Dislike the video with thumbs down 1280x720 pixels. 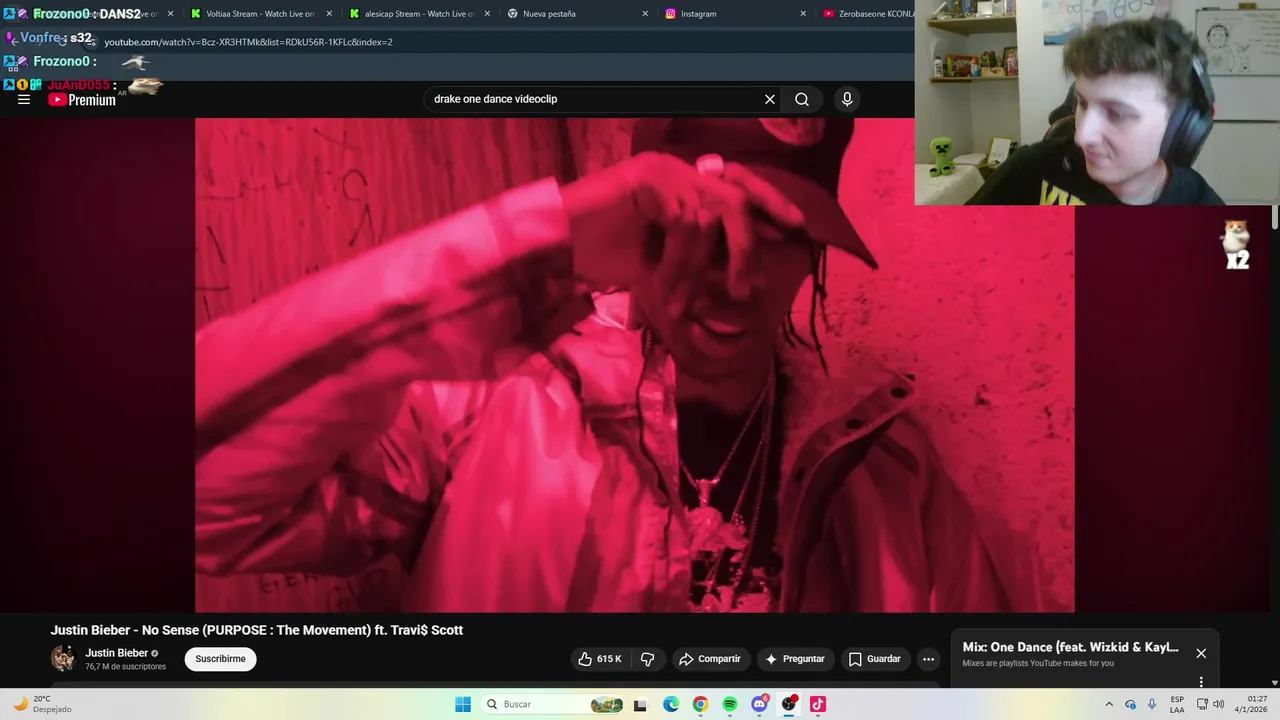coord(648,659)
